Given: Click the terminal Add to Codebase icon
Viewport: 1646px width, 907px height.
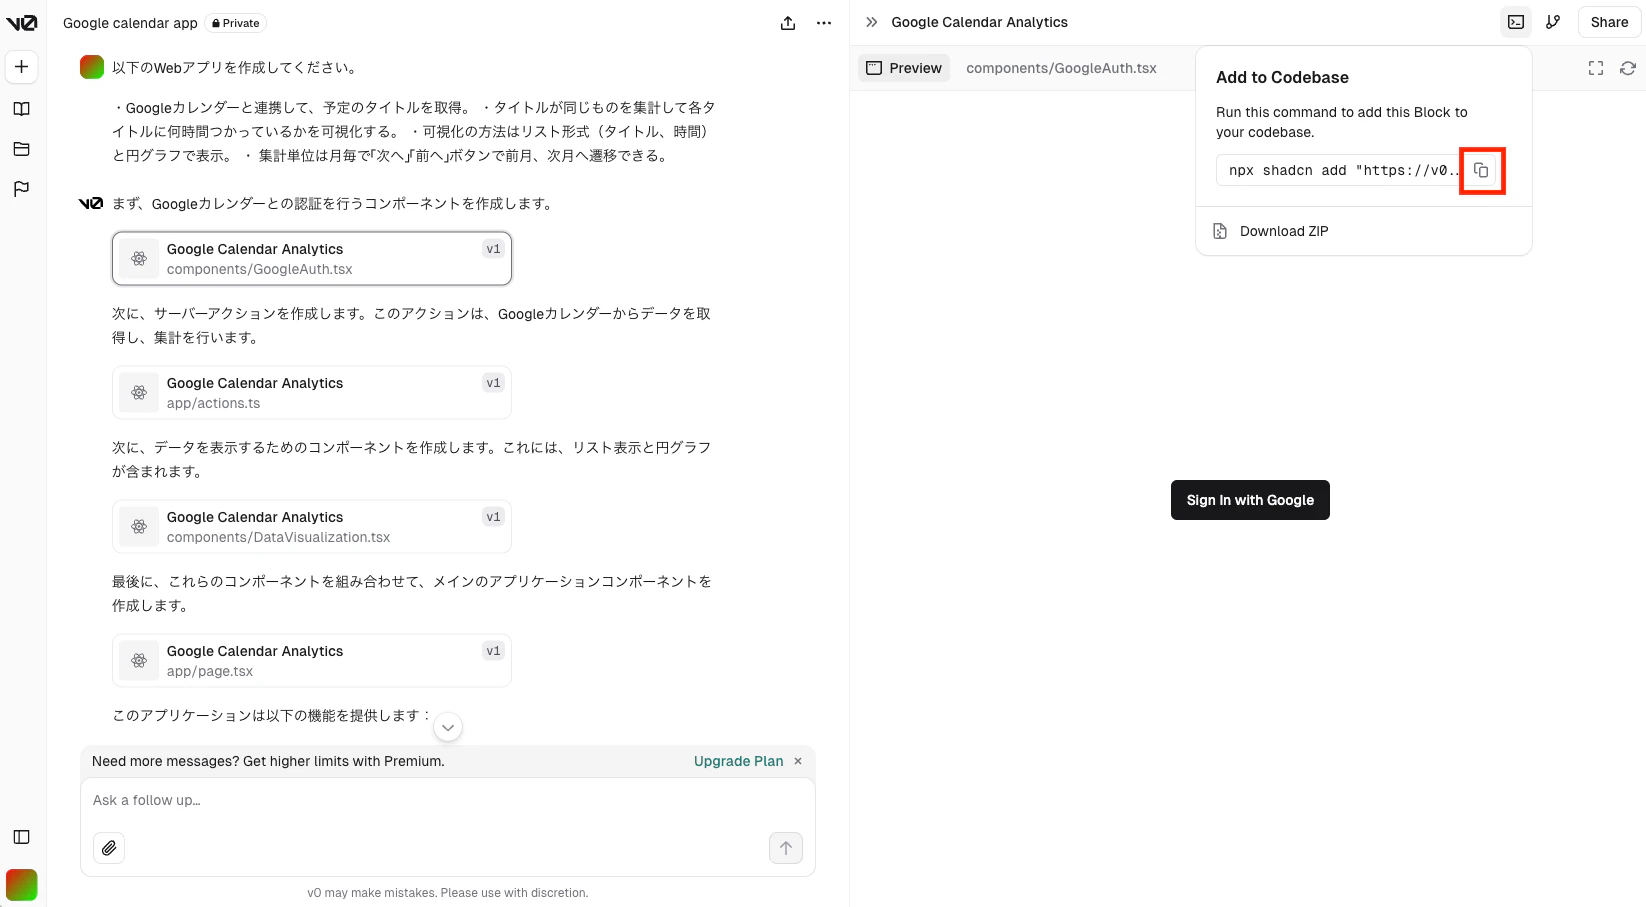Looking at the screenshot, I should point(1516,22).
